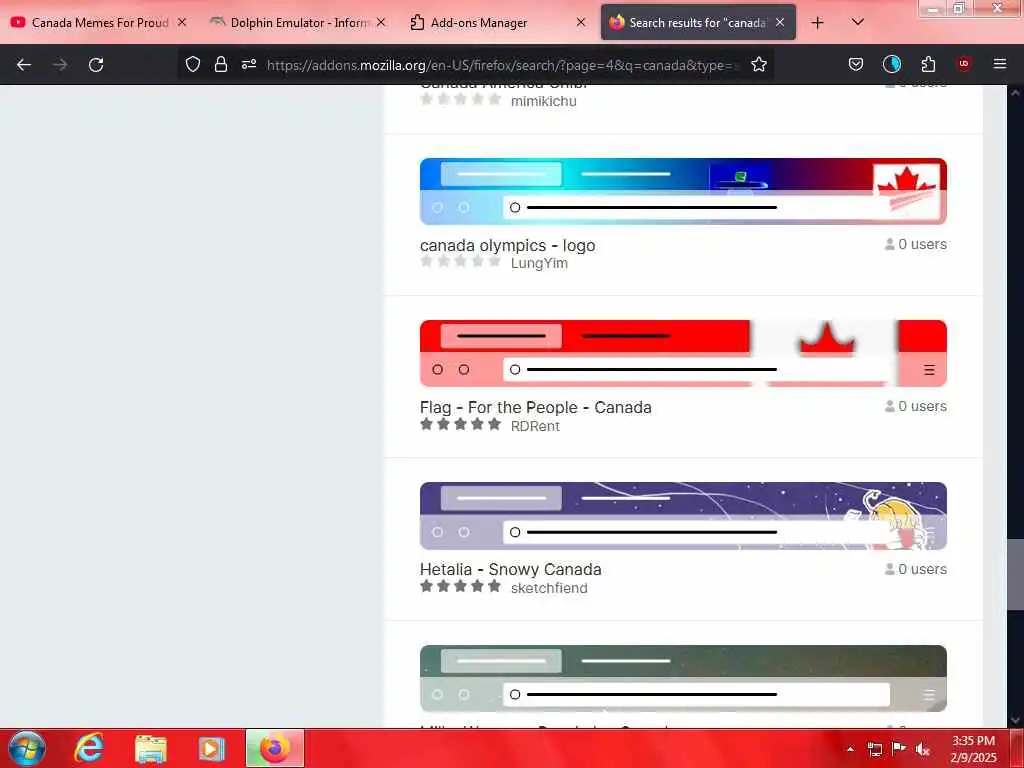1024x768 pixels.
Task: Show hidden system tray icons
Action: (850, 749)
